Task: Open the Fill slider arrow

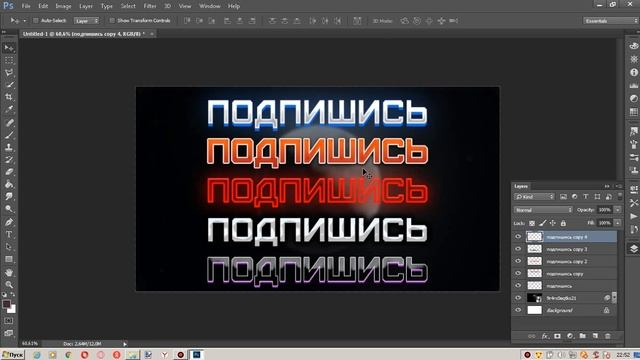Action: coord(618,223)
